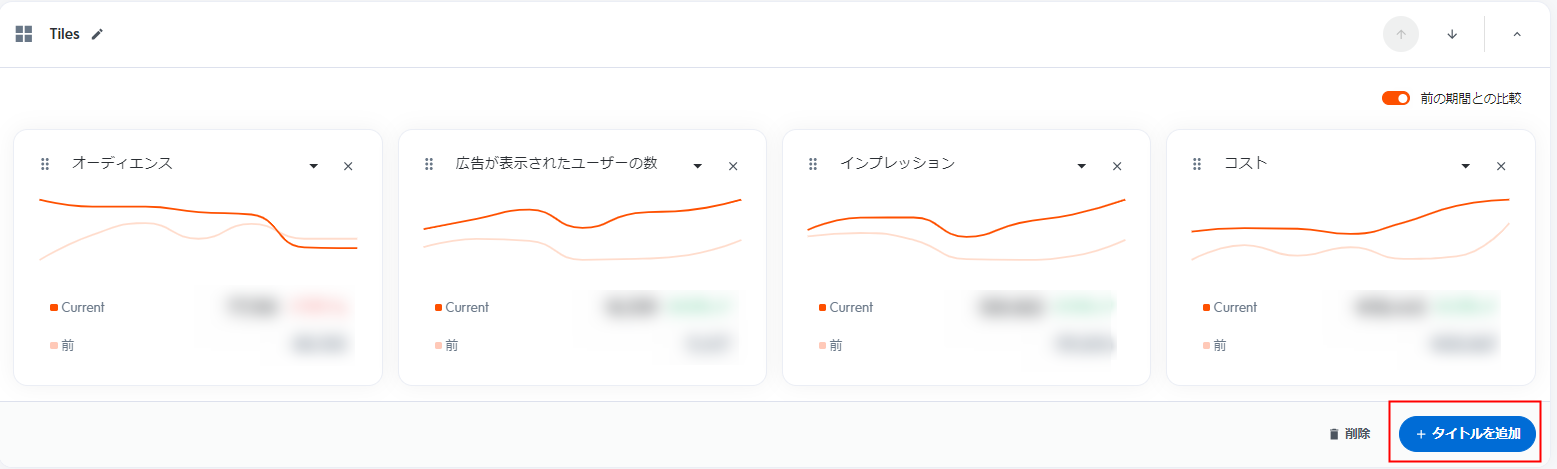Open the コスト tile dropdown arrow
1557x469 pixels.
click(1466, 166)
